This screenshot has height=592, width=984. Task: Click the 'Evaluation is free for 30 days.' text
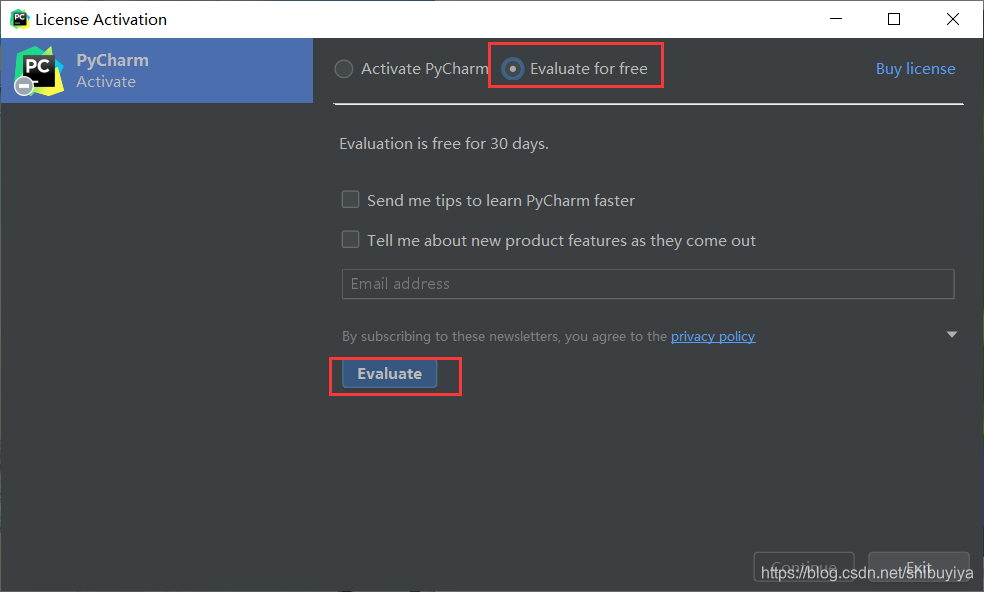pos(444,144)
